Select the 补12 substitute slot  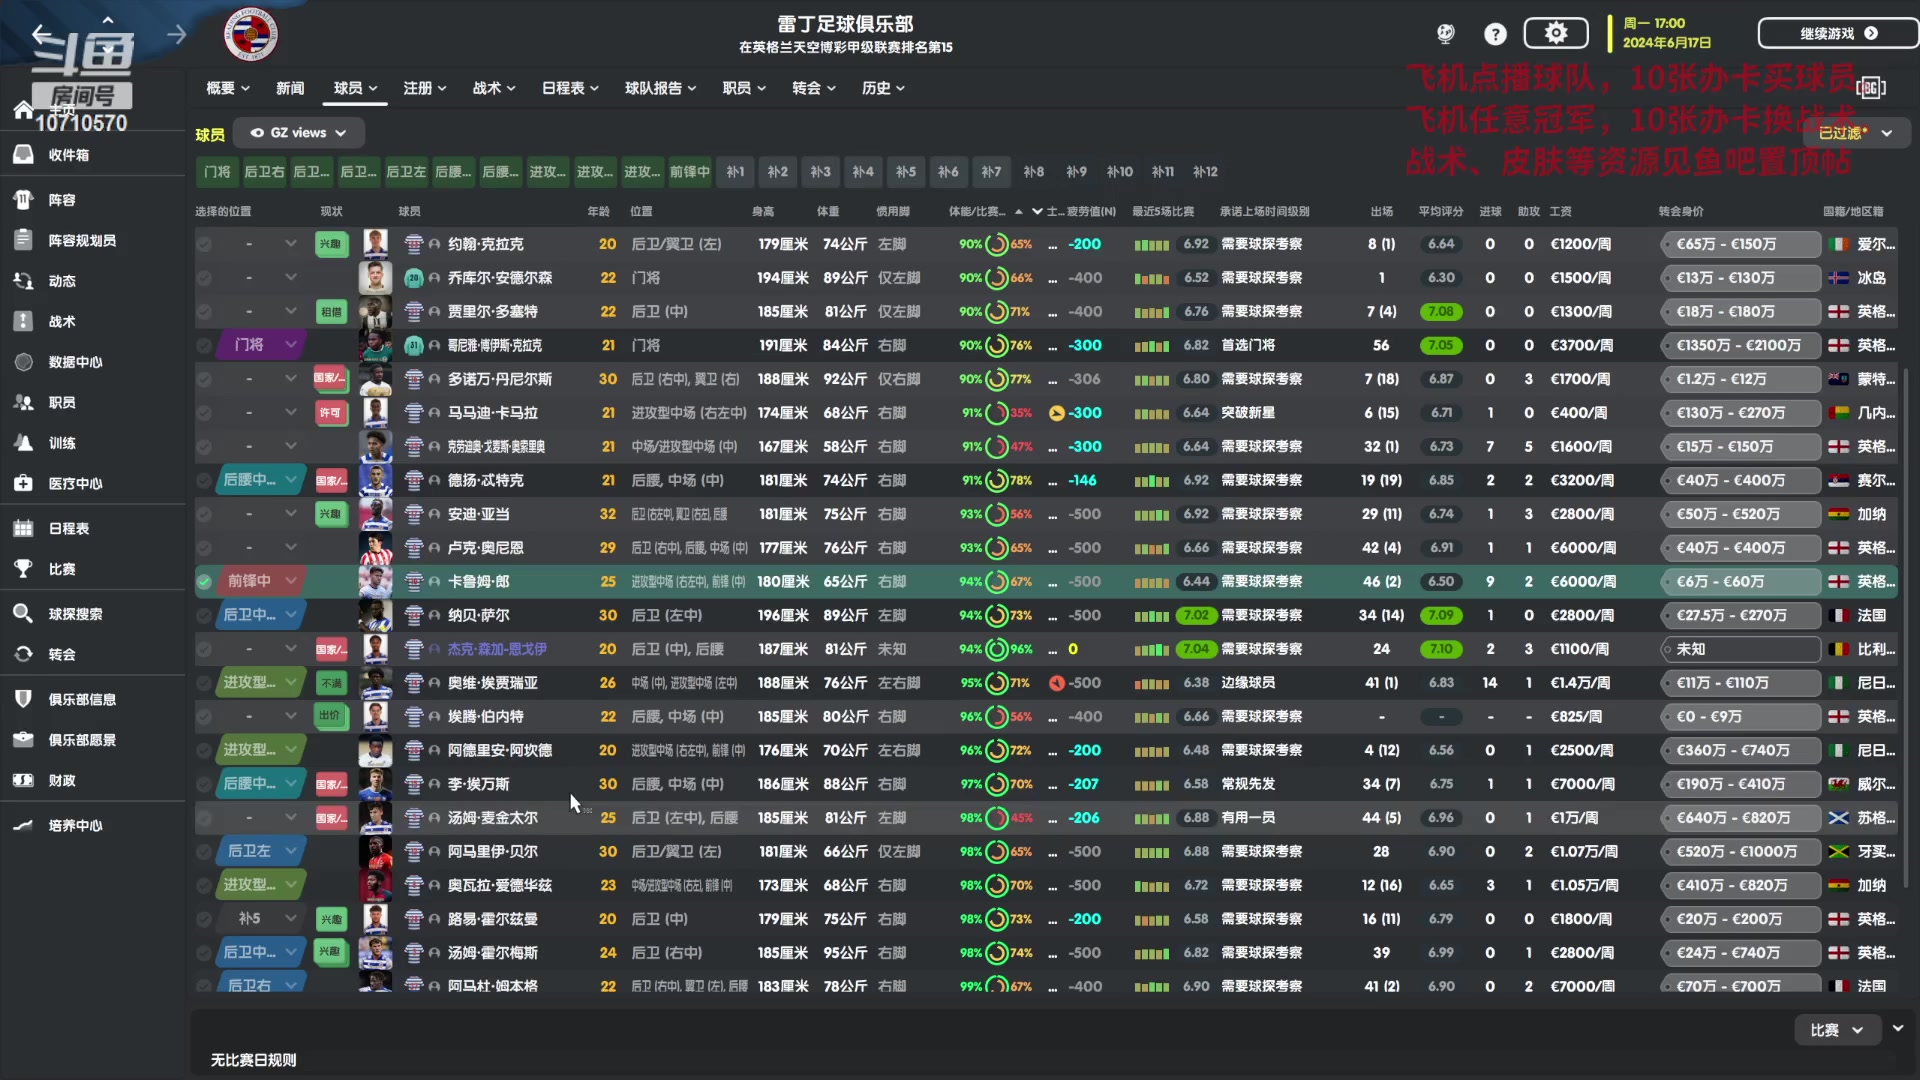coord(1205,172)
